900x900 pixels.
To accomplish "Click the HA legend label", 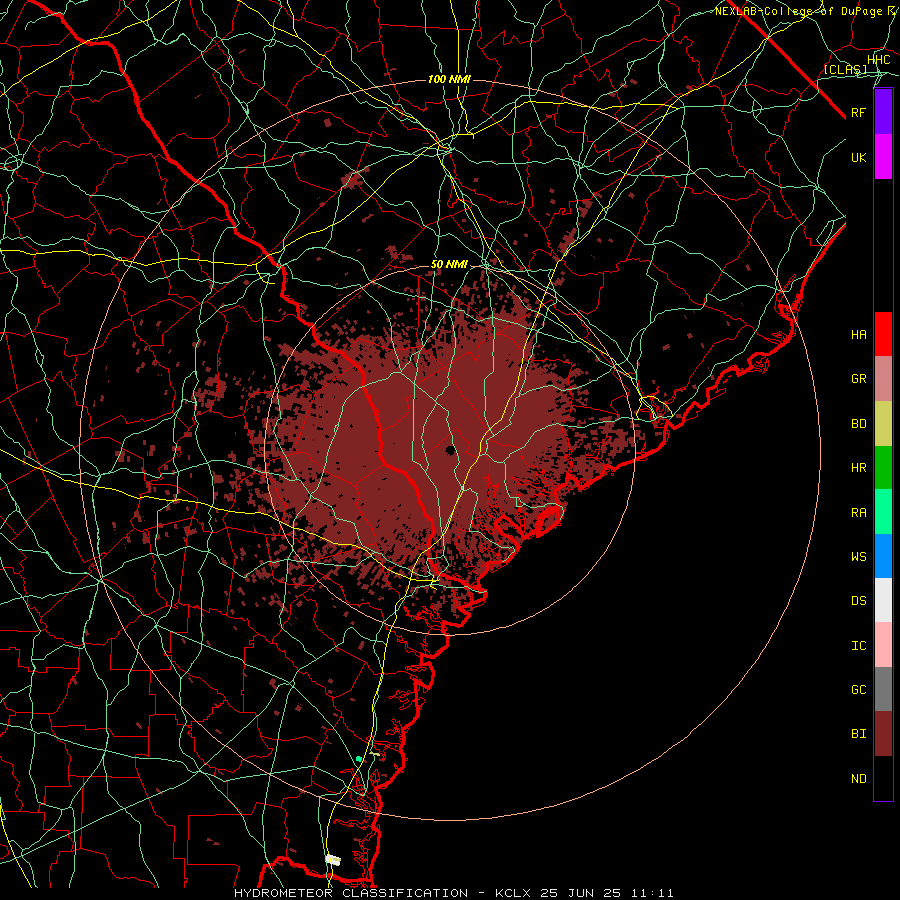I will (859, 335).
